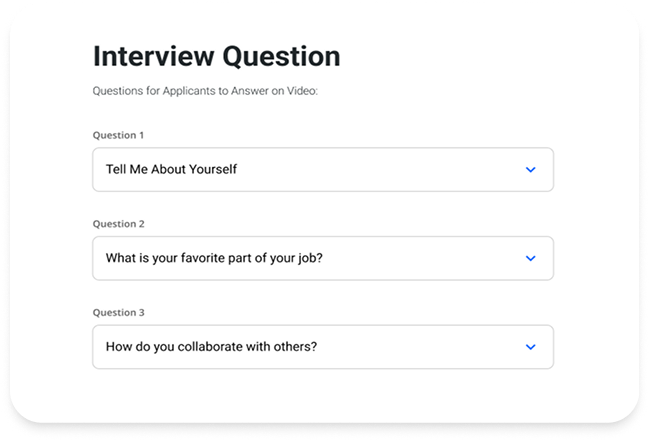The height and width of the screenshot is (441, 650).
Task: Click the chevron icon in Question 1 dropdown
Action: tap(530, 170)
